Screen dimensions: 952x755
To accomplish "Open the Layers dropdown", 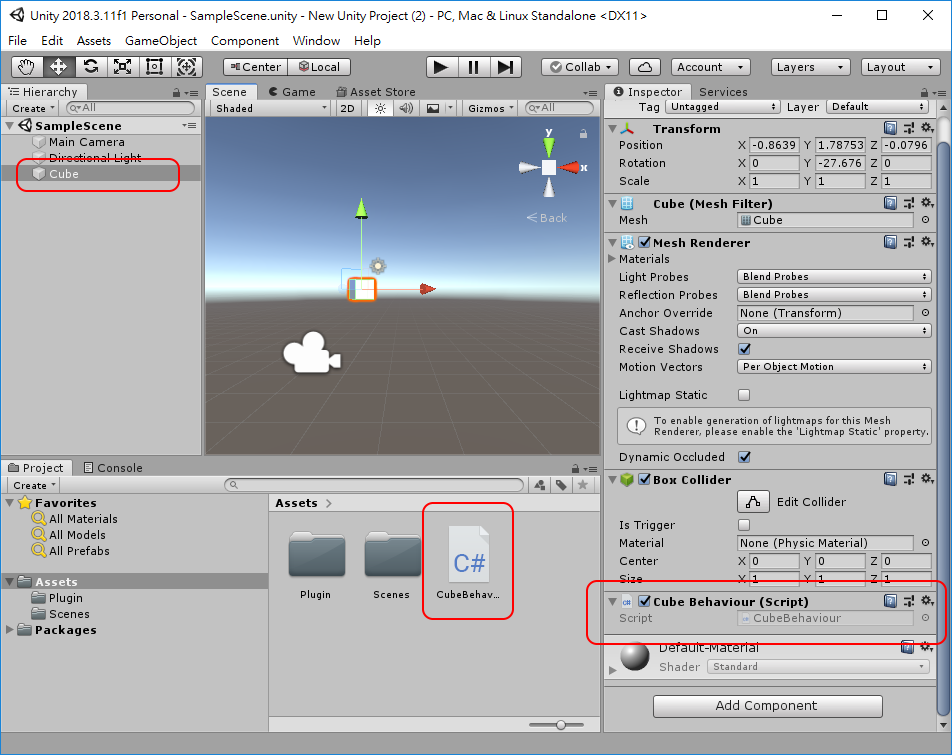I will (x=808, y=67).
